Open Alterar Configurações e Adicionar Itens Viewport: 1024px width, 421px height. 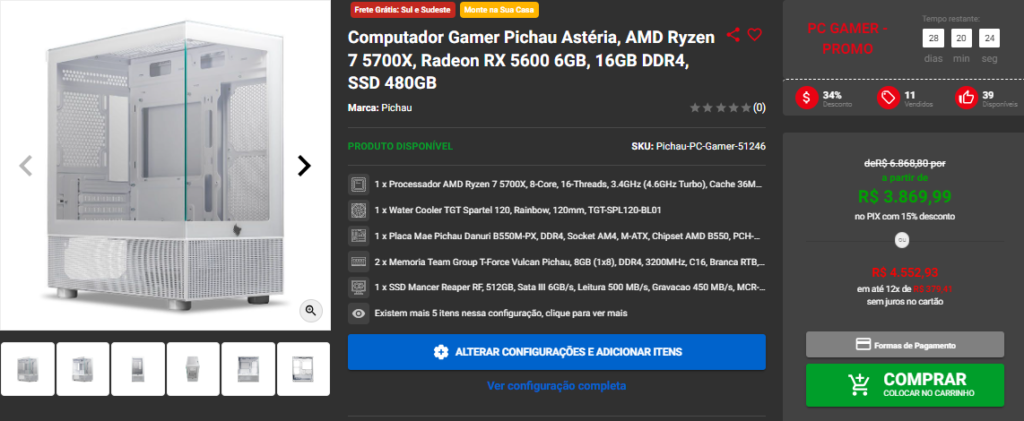coord(556,352)
